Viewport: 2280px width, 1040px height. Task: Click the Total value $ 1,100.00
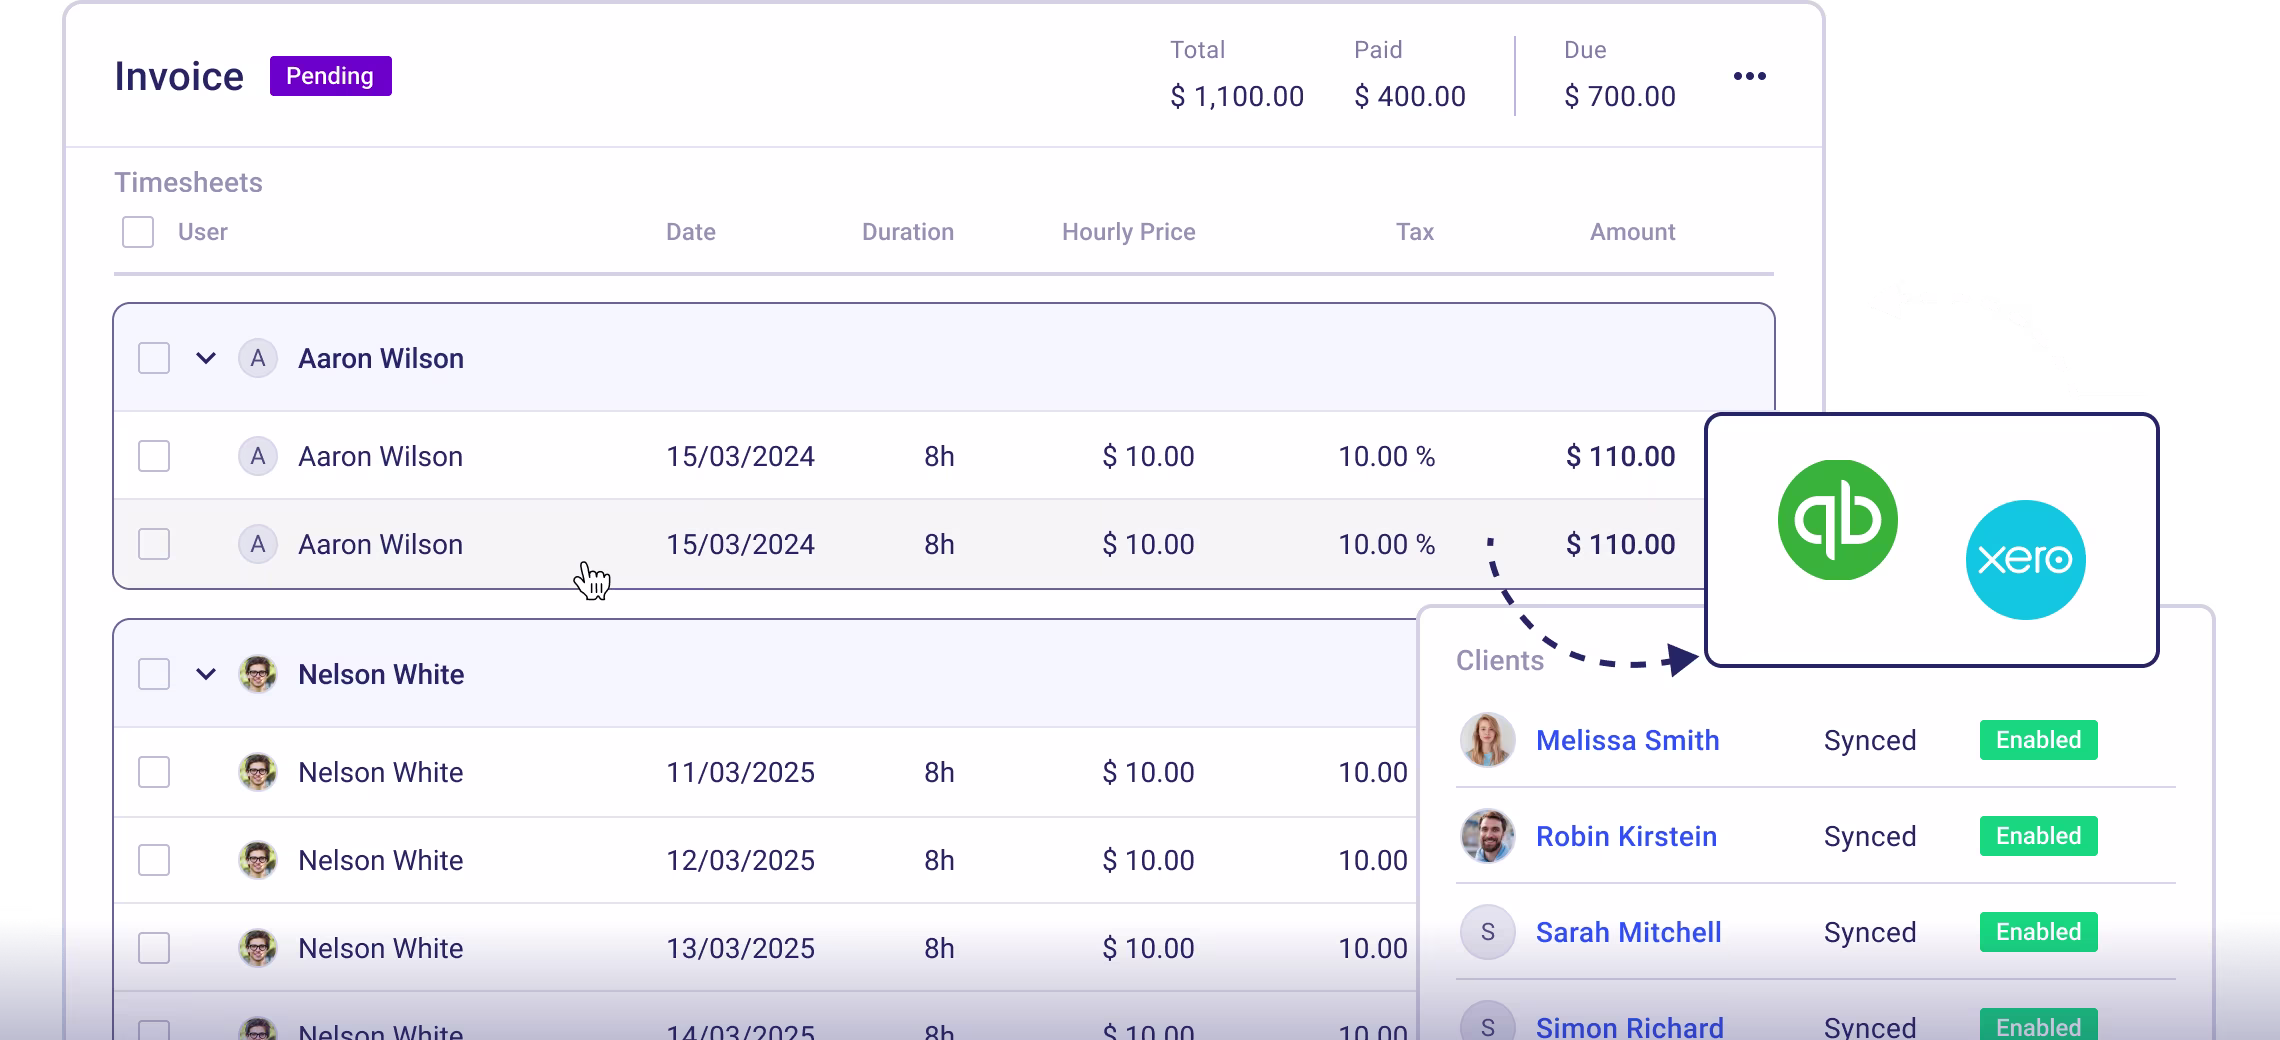[x=1237, y=96]
